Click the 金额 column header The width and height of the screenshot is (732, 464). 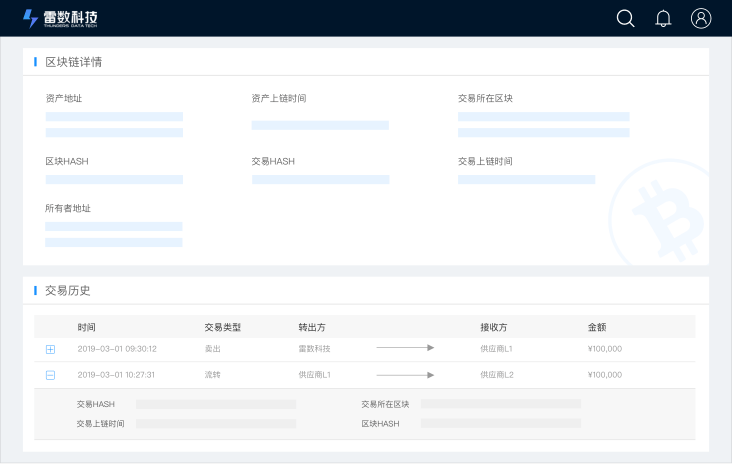click(x=597, y=327)
